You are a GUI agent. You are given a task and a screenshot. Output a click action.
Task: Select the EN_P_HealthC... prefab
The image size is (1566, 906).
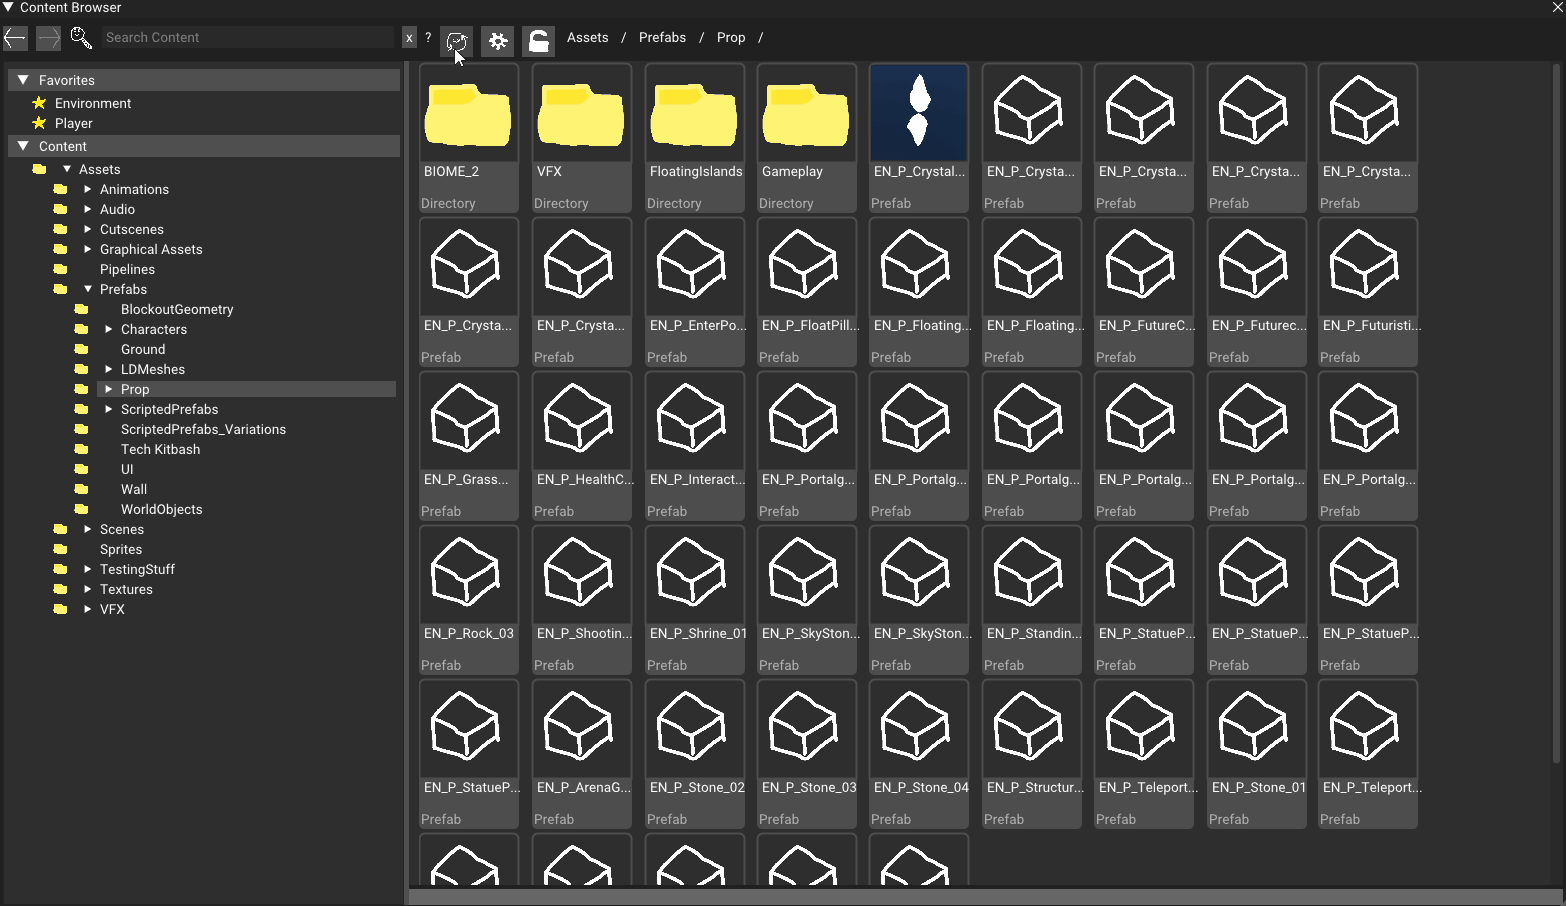point(581,445)
